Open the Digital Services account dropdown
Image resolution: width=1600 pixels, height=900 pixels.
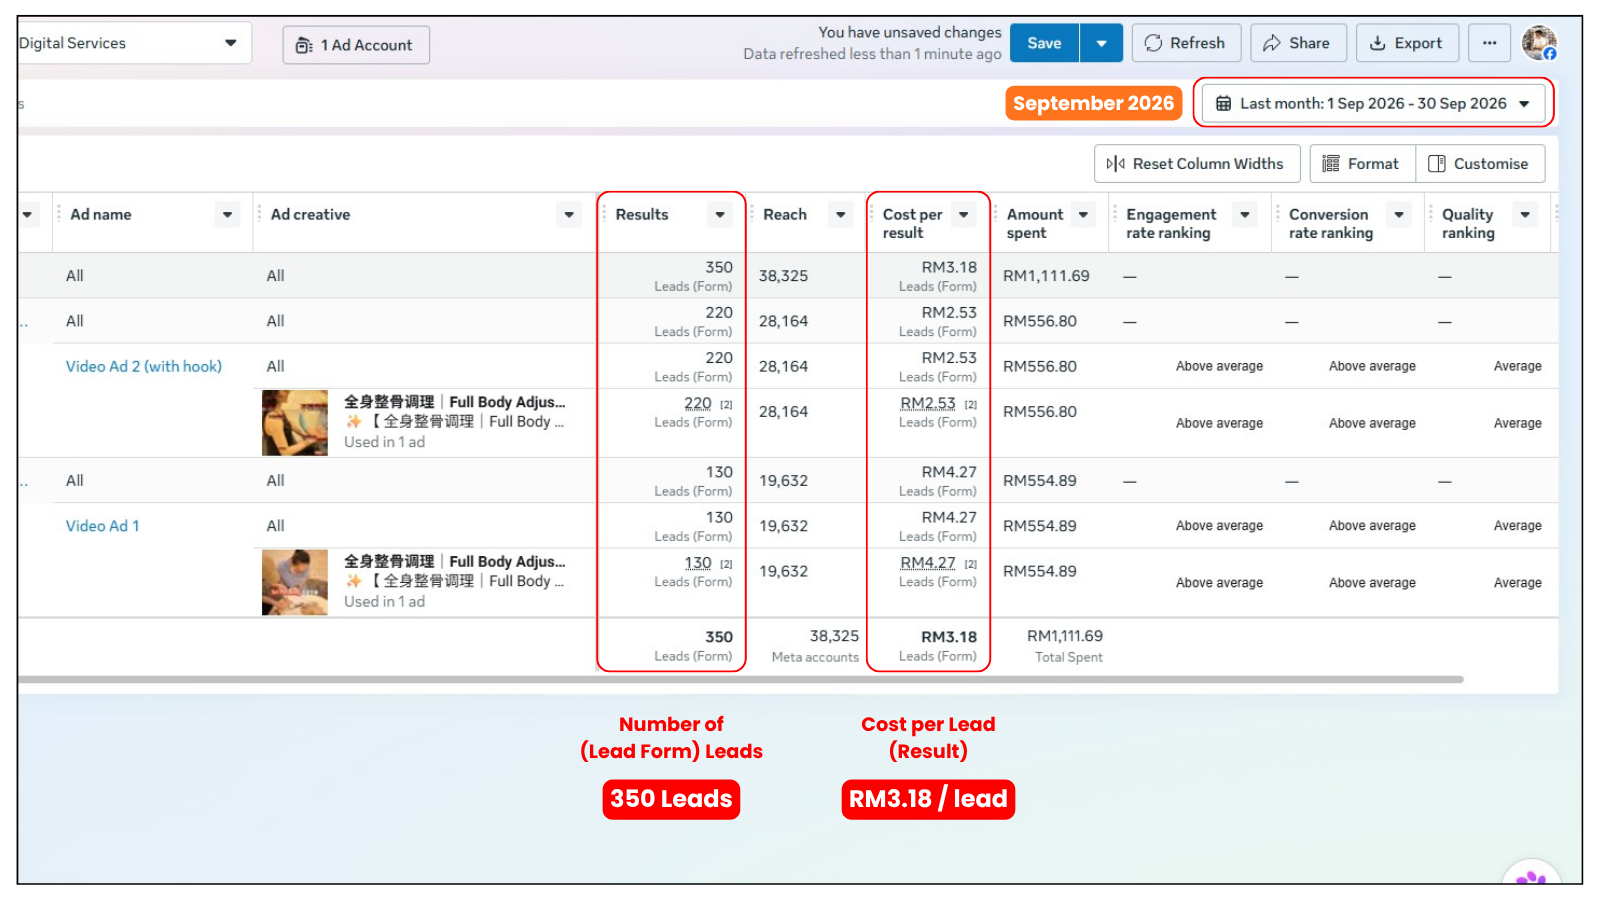click(134, 43)
